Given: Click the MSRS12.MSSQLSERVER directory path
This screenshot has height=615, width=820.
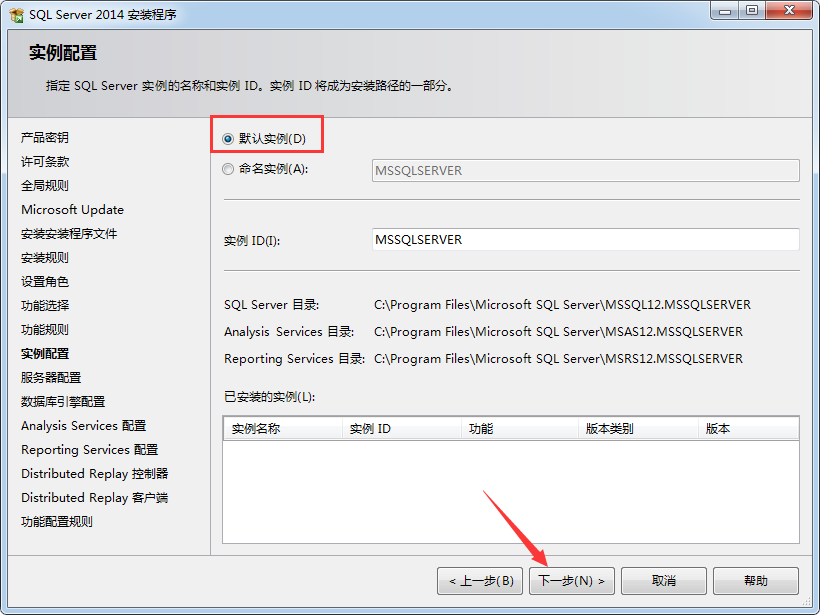Looking at the screenshot, I should [x=559, y=359].
